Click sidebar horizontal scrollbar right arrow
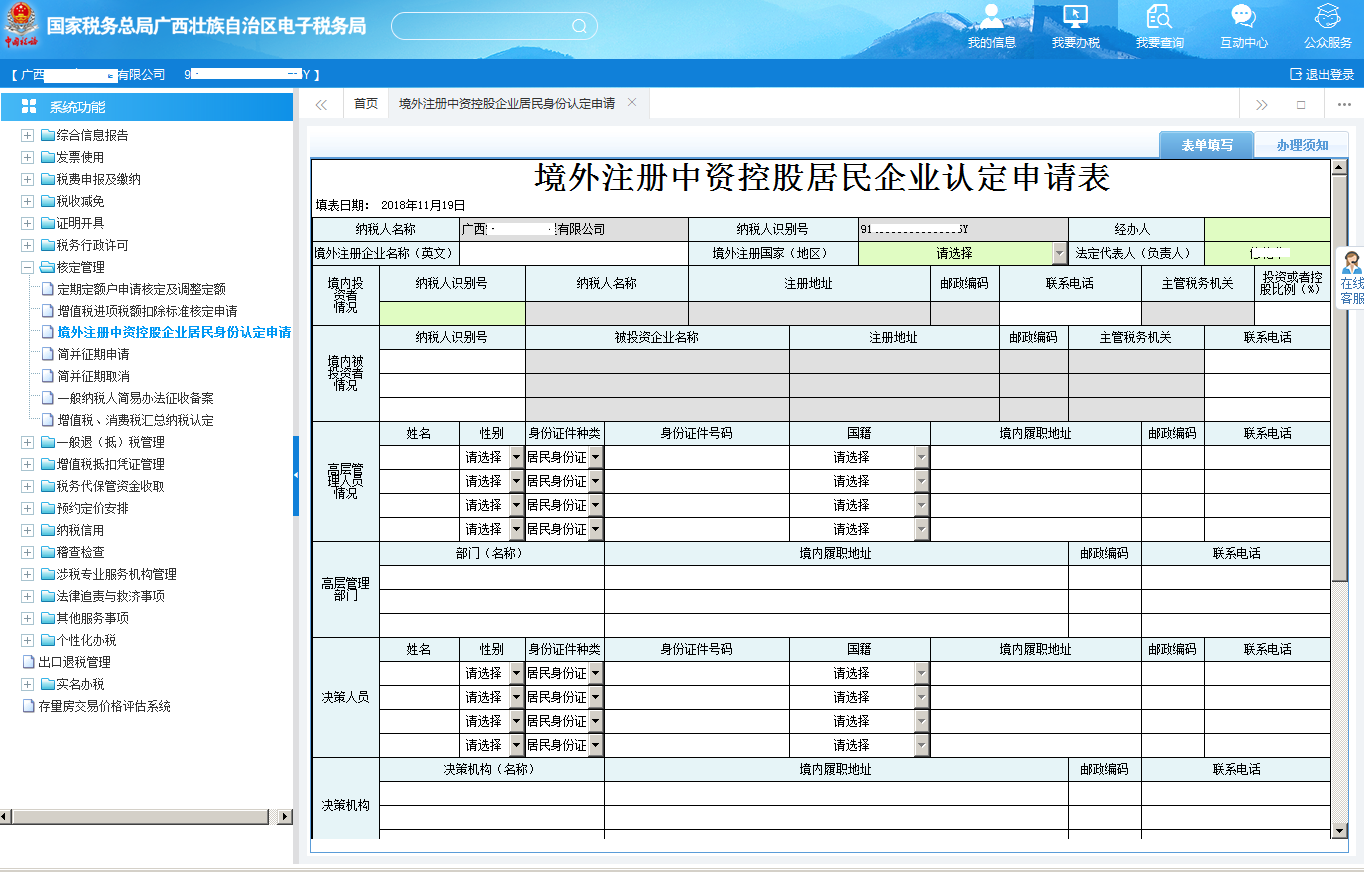 pos(285,817)
